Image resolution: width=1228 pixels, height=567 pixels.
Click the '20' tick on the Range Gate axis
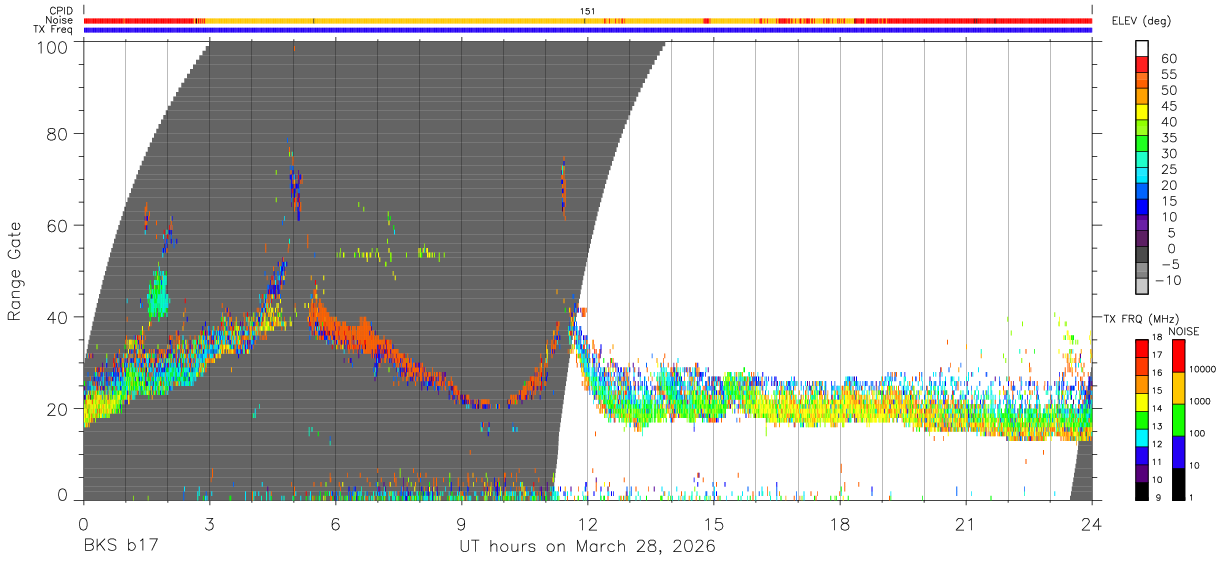58,409
